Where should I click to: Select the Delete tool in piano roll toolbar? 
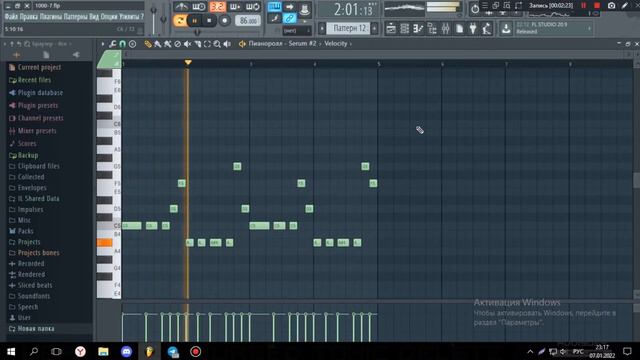(178, 44)
